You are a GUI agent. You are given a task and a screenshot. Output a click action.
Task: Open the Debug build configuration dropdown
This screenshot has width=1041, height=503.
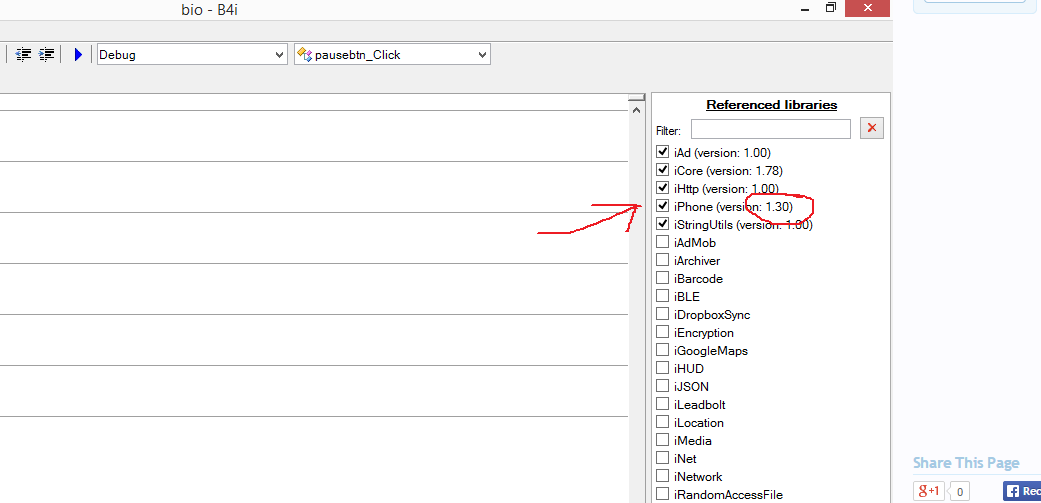[x=192, y=55]
